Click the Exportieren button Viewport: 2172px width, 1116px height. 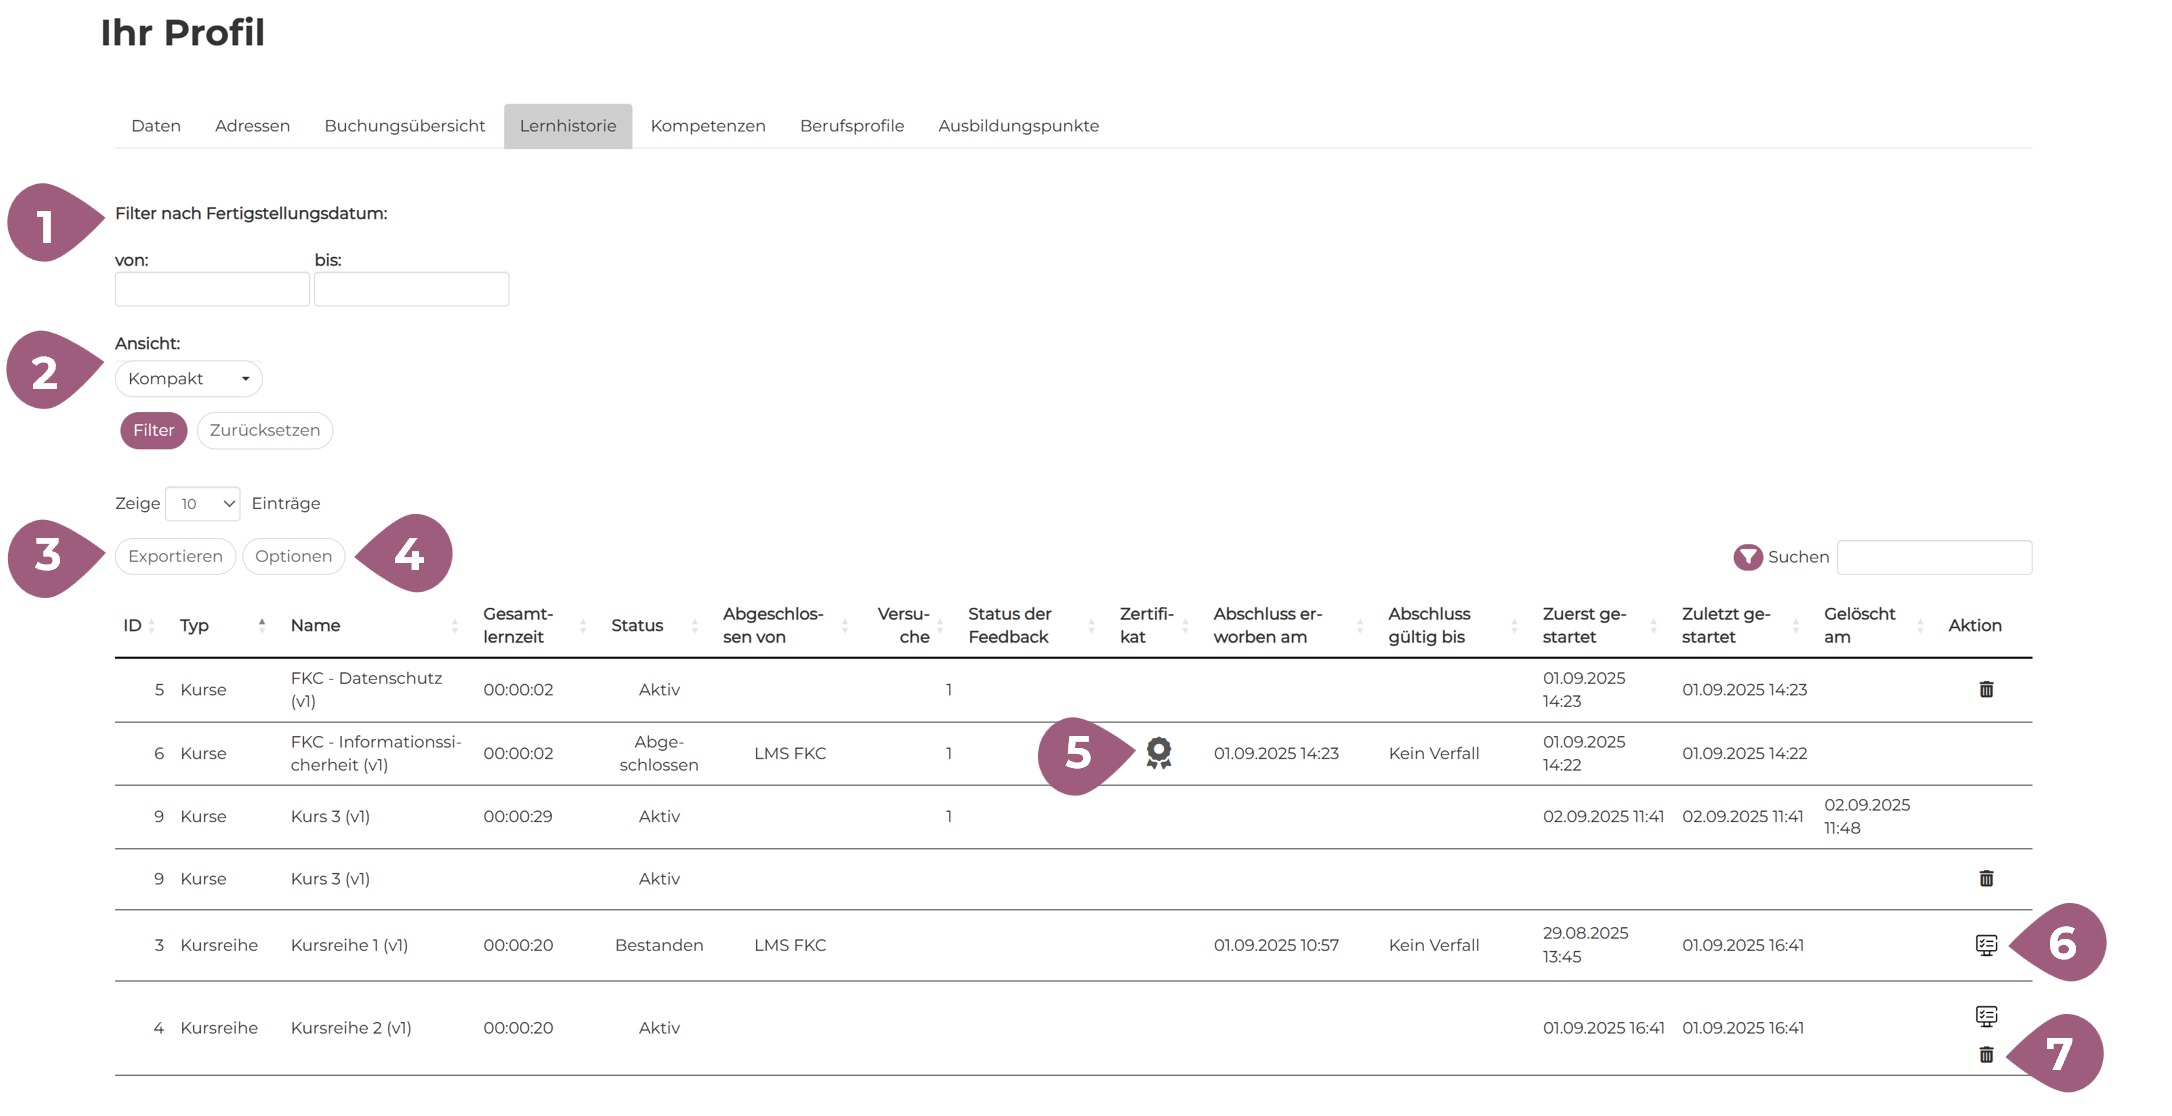click(x=175, y=556)
